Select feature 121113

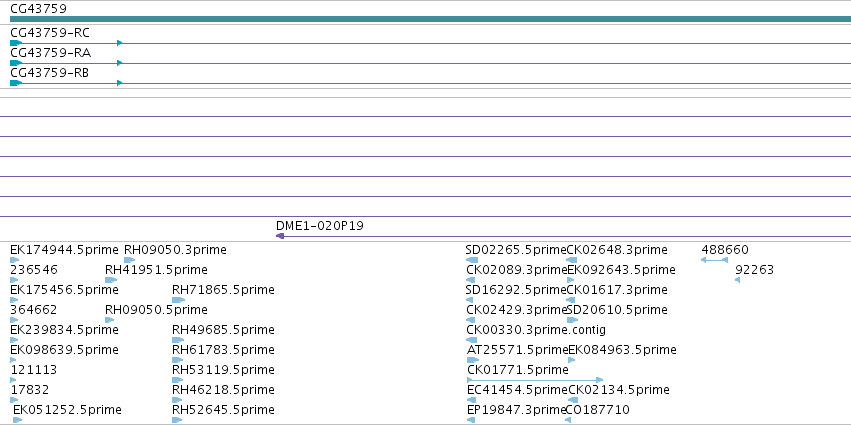click(x=34, y=370)
